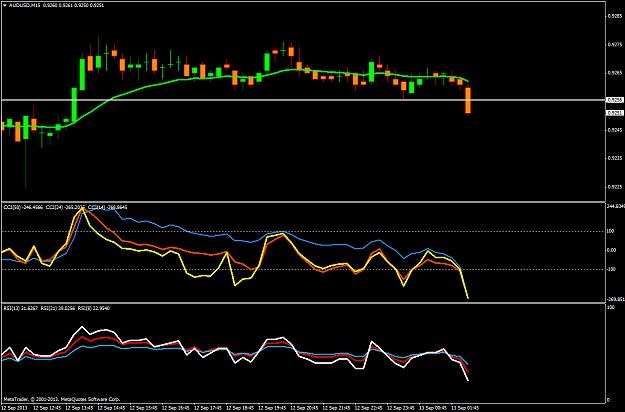Click the CCI -100 level label
Image resolution: width=625 pixels, height=412 pixels.
tap(612, 269)
